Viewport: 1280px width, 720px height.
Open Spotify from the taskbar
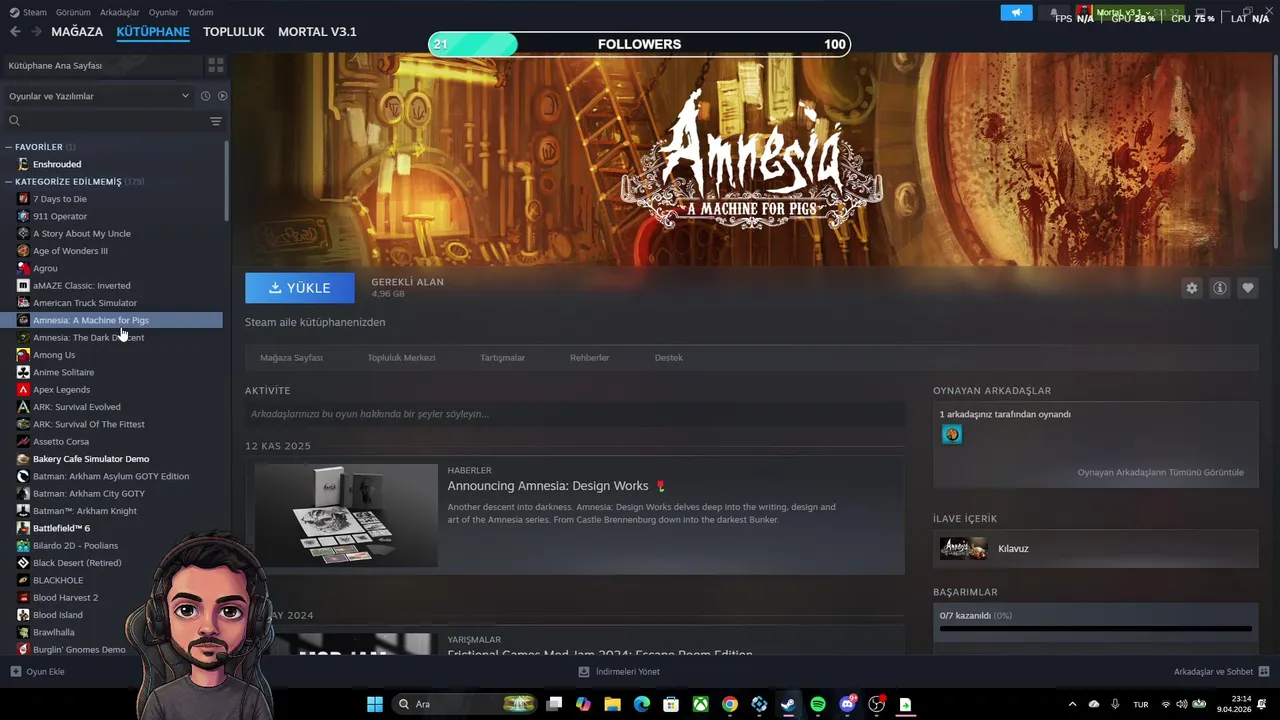[818, 704]
